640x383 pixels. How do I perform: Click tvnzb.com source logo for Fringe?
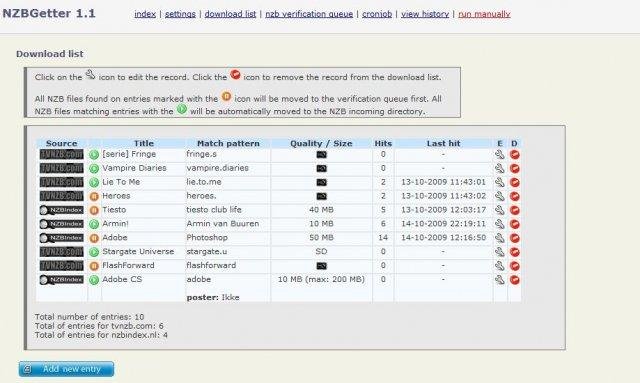pyautogui.click(x=62, y=154)
